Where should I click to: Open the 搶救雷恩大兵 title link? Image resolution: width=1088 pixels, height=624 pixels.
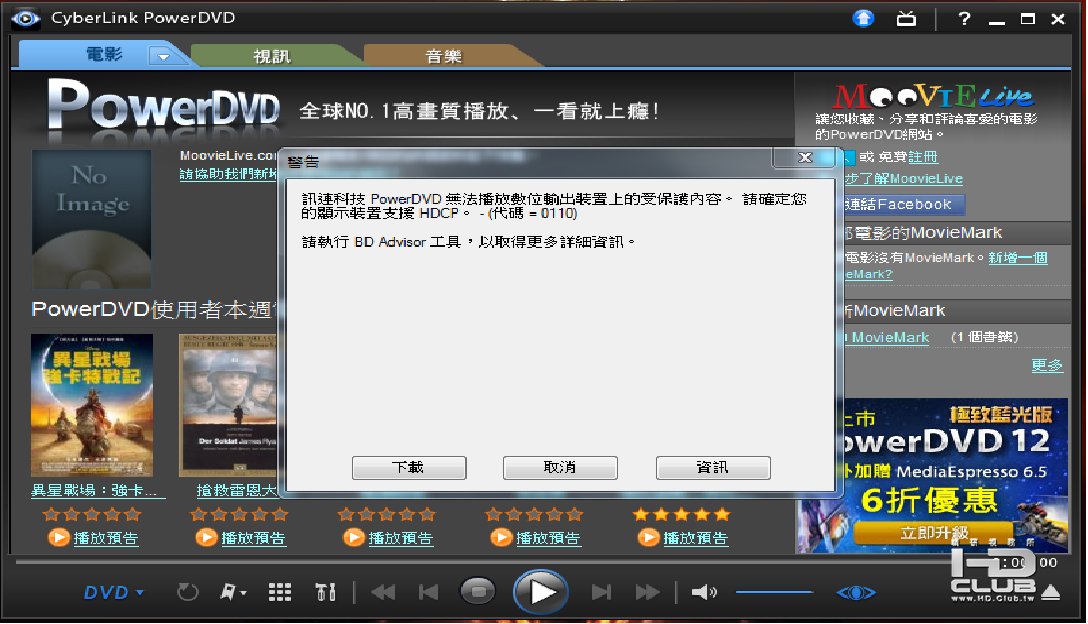tap(237, 491)
